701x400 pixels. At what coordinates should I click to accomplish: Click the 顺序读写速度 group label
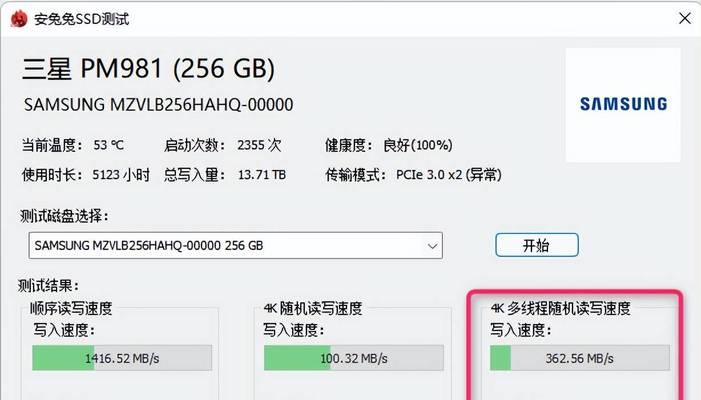[x=71, y=308]
